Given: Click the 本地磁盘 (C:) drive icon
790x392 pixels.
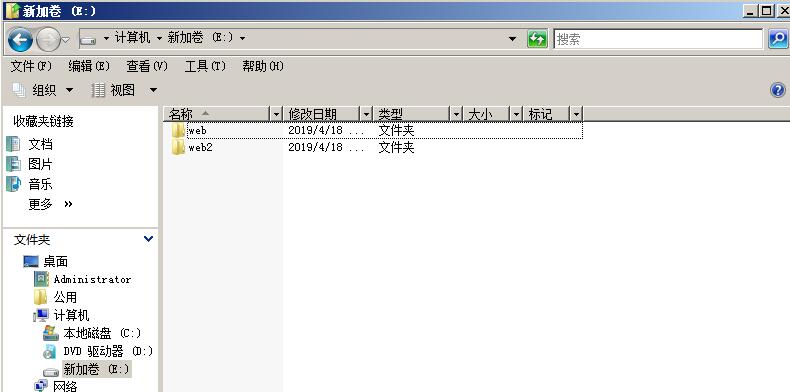Looking at the screenshot, I should (51, 333).
